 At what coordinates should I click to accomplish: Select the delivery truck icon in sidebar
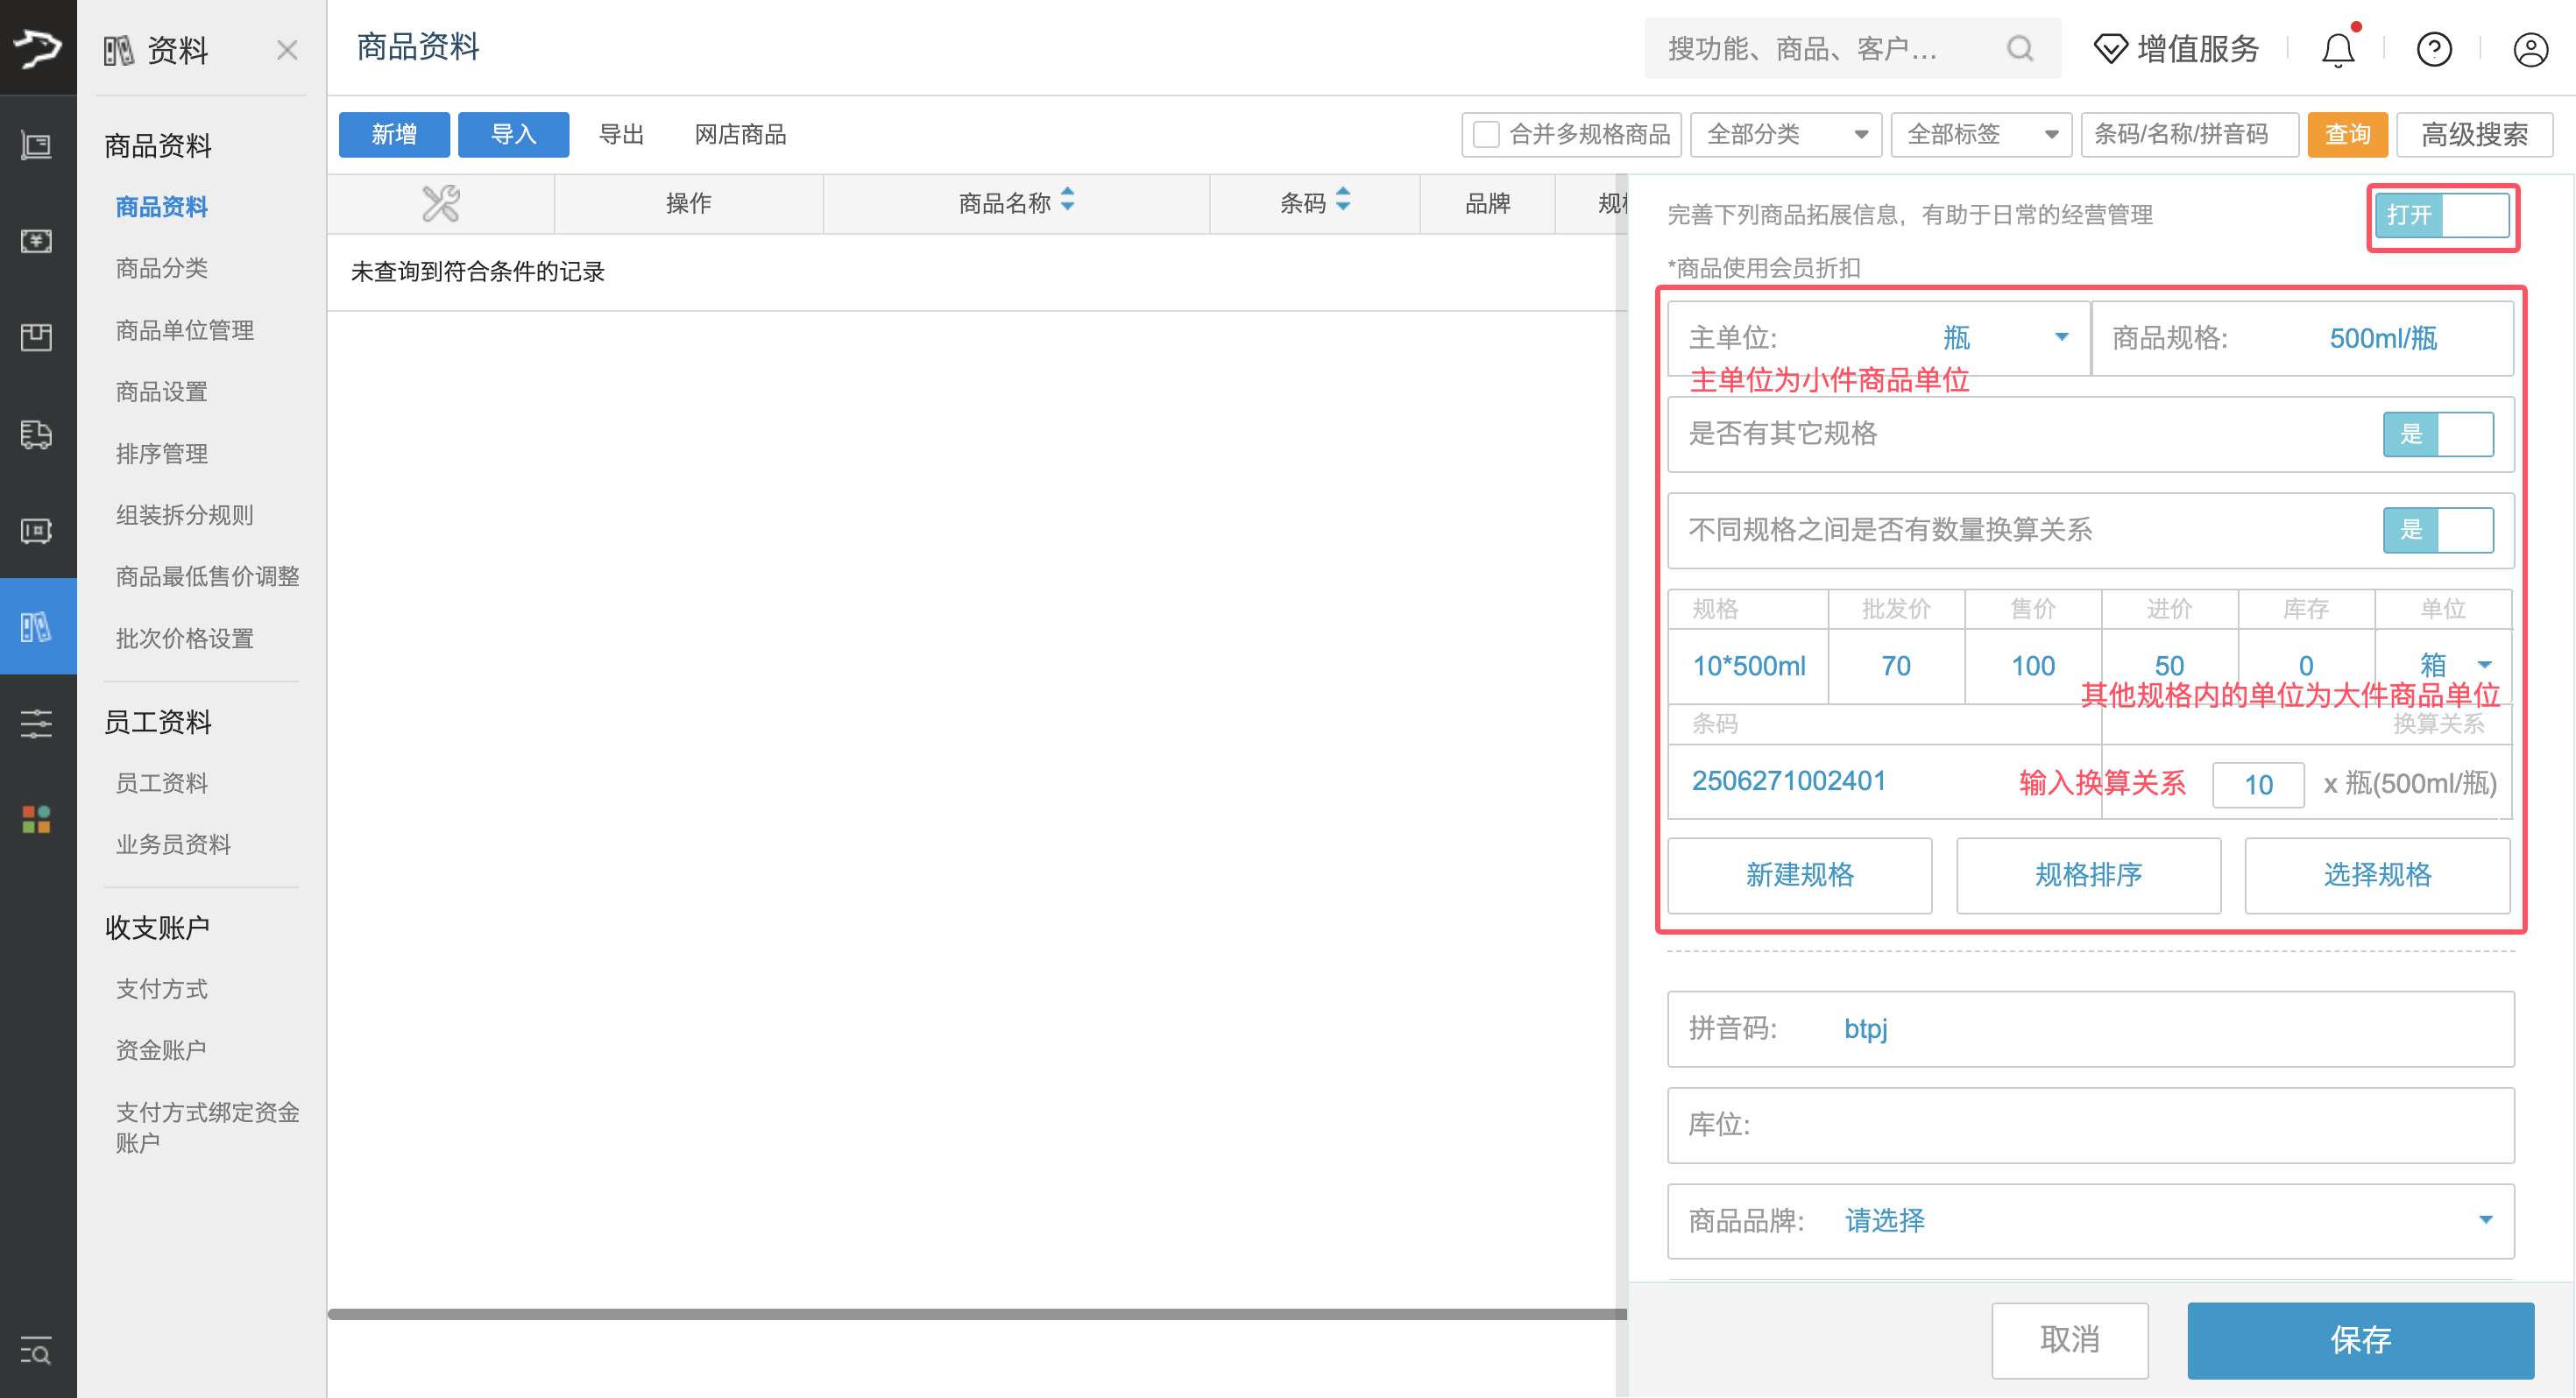37,435
